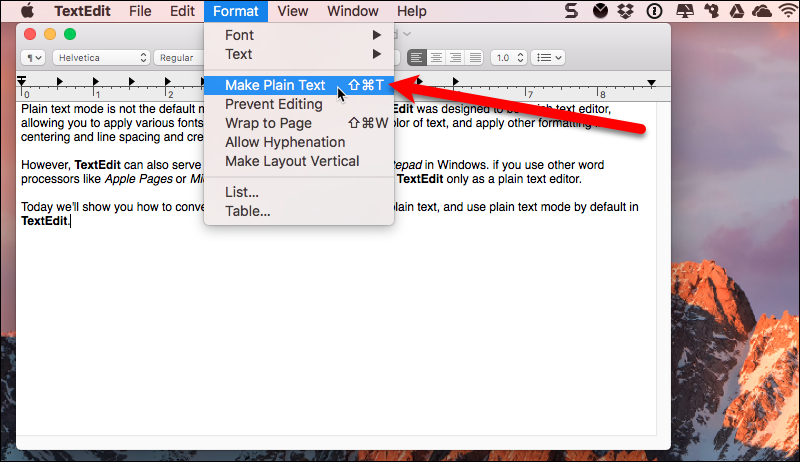The image size is (800, 462).
Task: Center the text with the center-align icon
Action: (x=436, y=58)
